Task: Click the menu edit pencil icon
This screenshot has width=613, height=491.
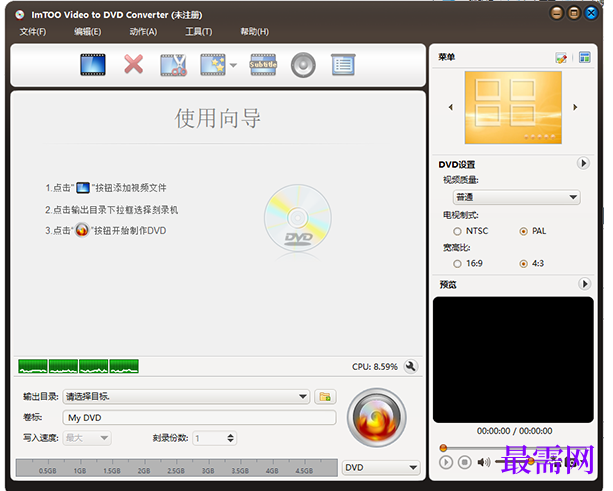Action: [x=561, y=58]
